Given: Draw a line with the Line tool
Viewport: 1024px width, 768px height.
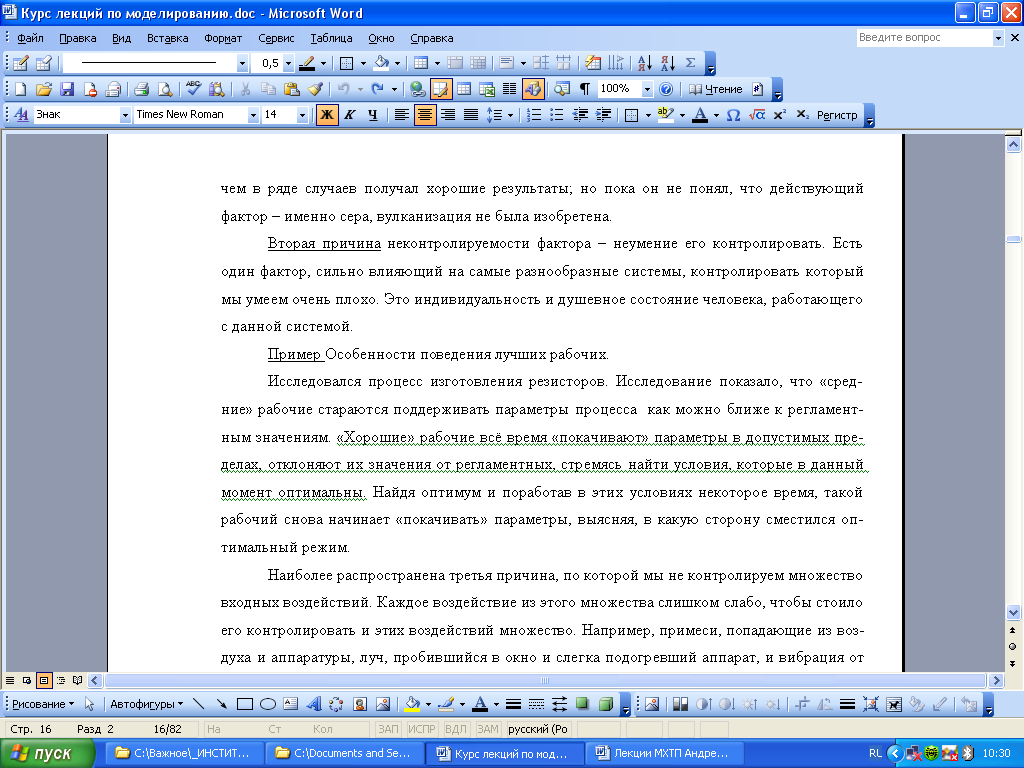Looking at the screenshot, I should [x=199, y=704].
